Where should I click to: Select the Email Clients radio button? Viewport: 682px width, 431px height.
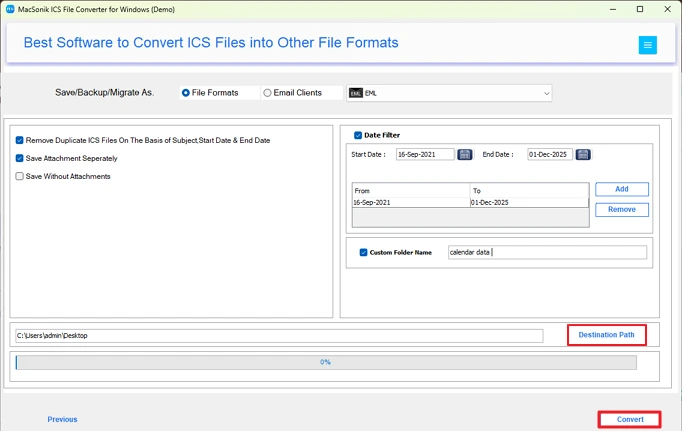click(267, 93)
